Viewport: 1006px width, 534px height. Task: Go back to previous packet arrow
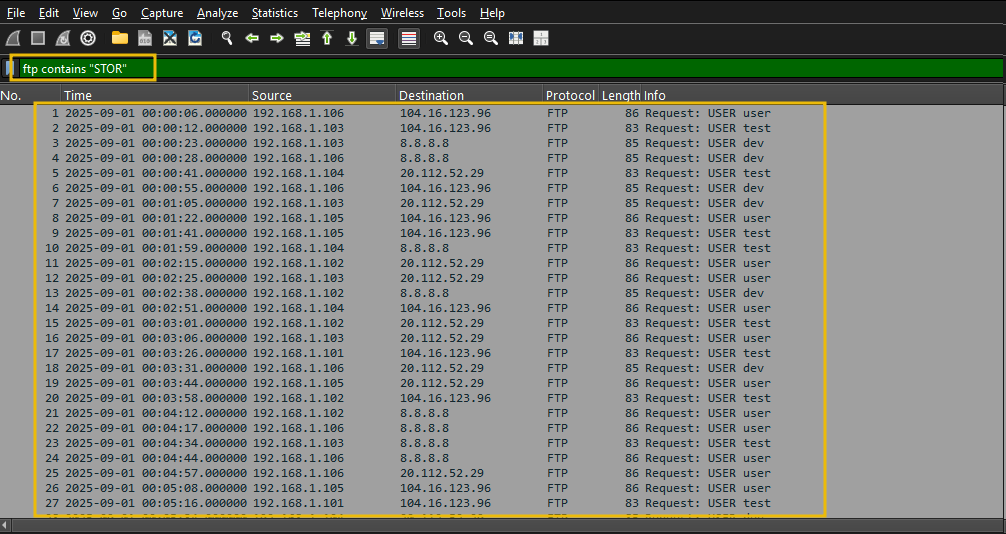tap(252, 39)
